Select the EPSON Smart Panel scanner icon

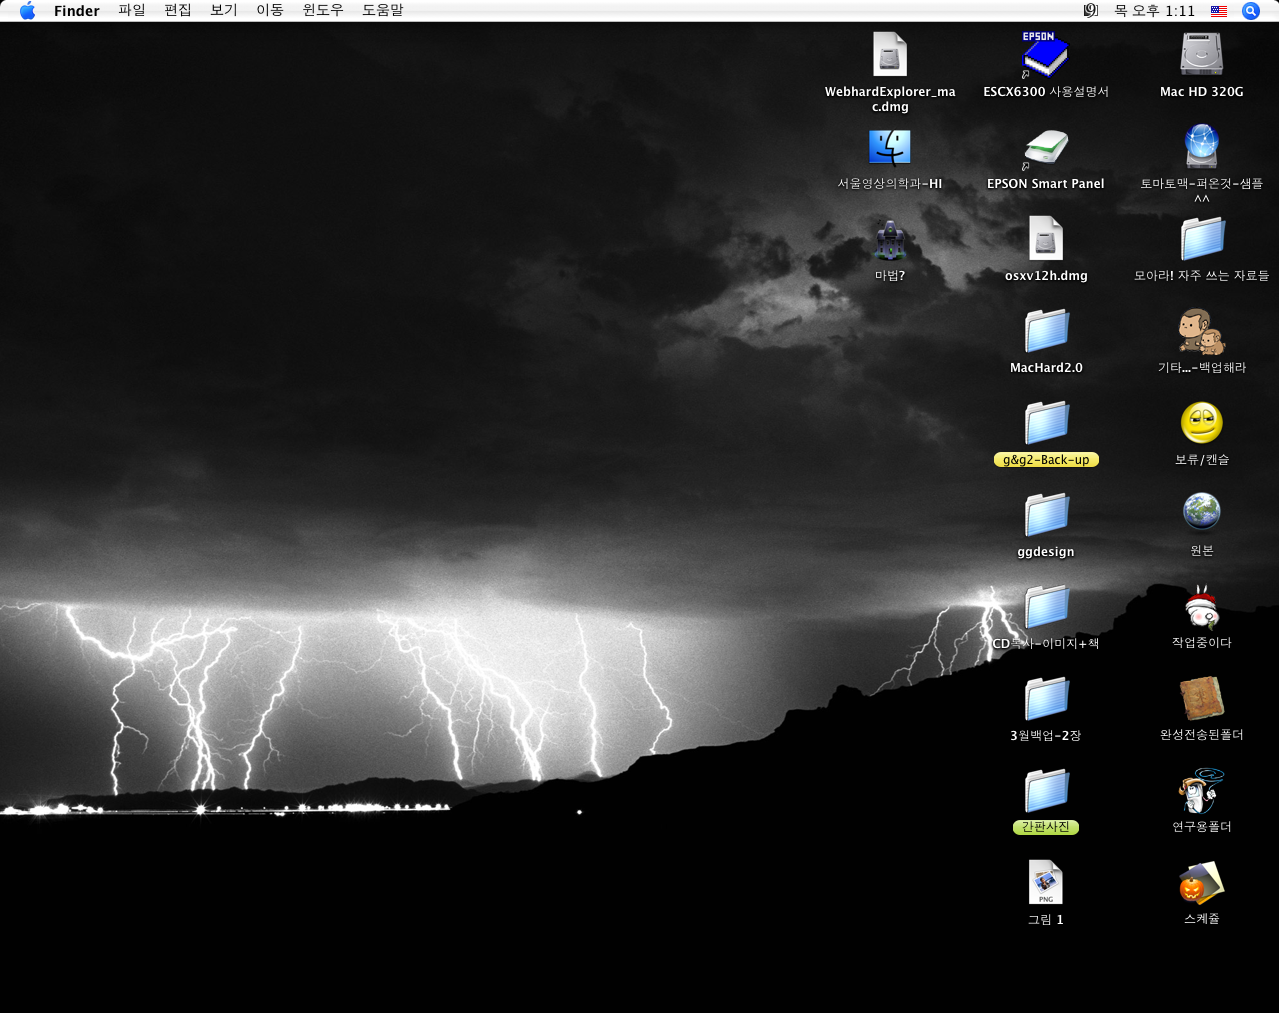coord(1046,148)
